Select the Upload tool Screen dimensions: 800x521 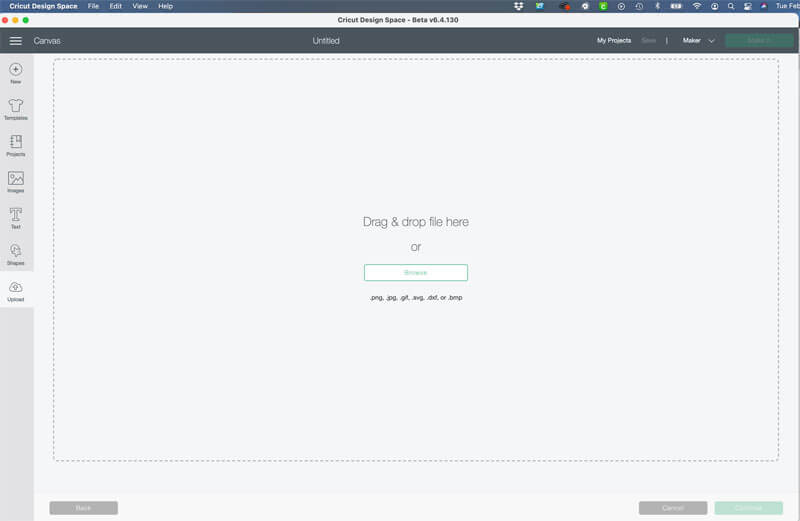pos(16,291)
